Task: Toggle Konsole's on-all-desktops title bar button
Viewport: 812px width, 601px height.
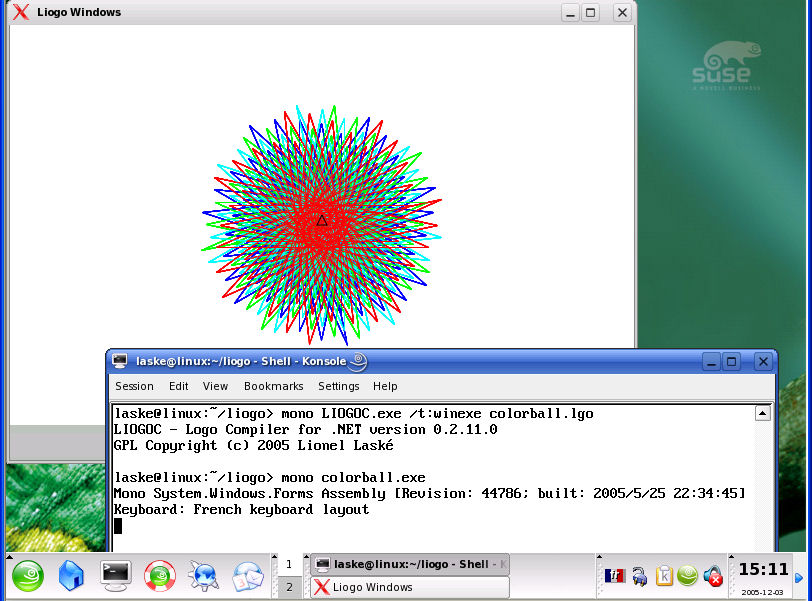Action: [358, 361]
